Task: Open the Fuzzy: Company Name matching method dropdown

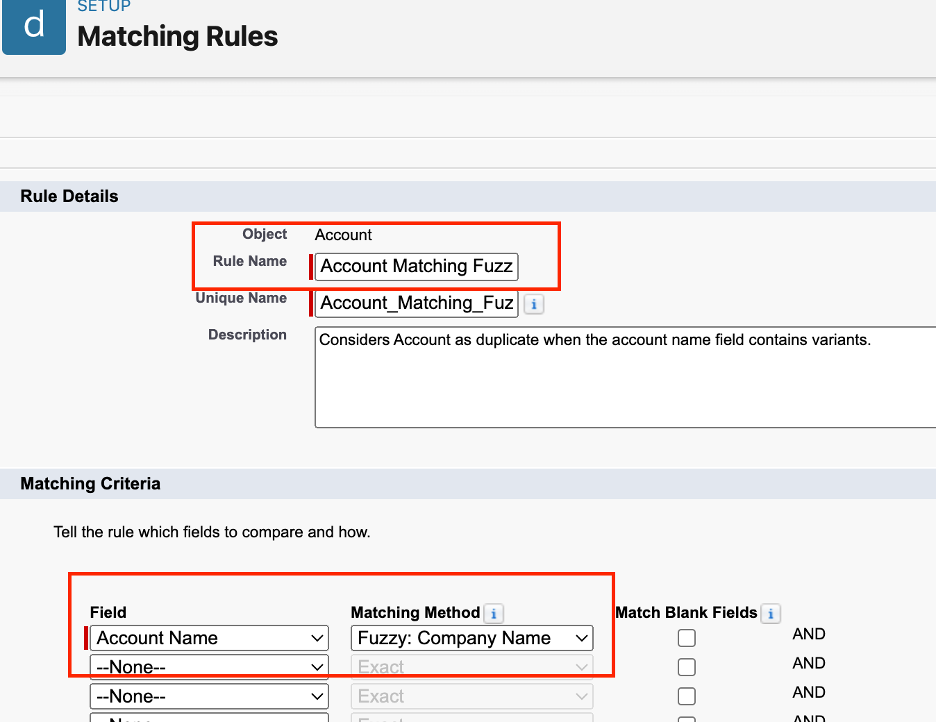Action: 471,637
